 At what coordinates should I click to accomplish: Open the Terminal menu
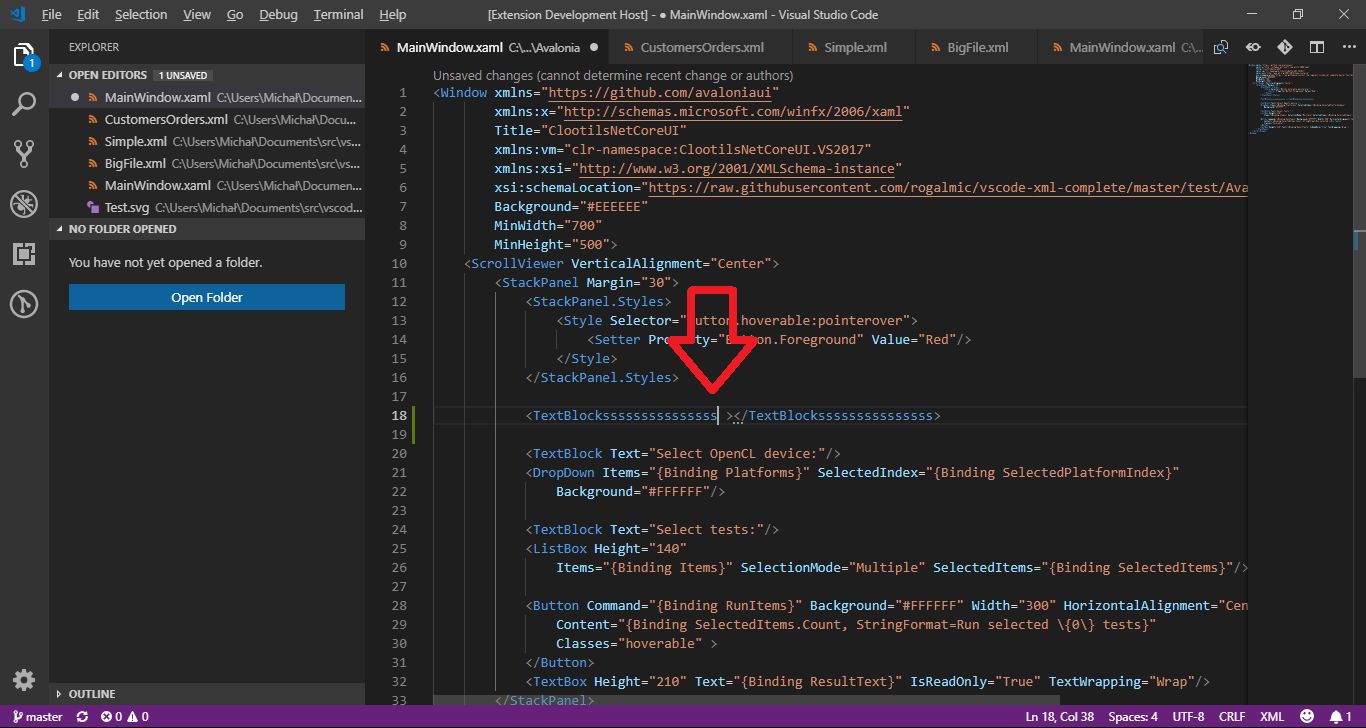[x=337, y=14]
